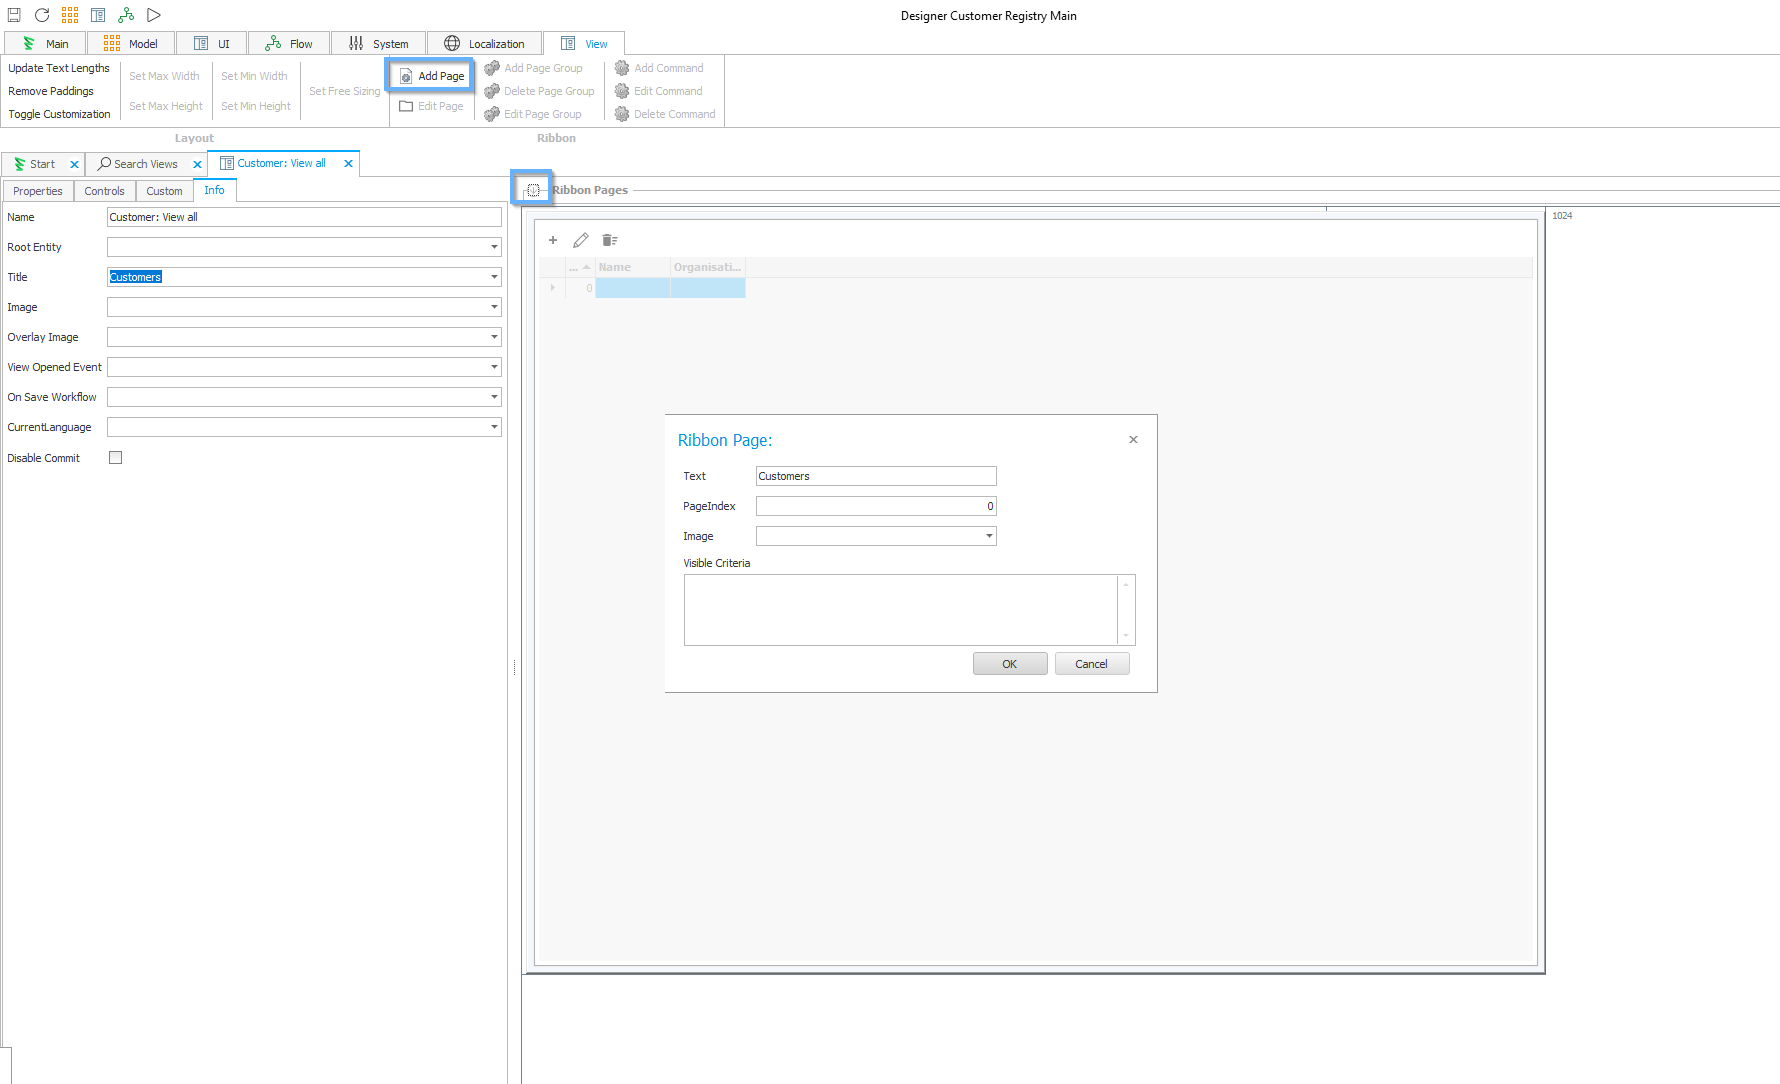The width and height of the screenshot is (1780, 1084).
Task: Close the Start document tab
Action: (74, 165)
